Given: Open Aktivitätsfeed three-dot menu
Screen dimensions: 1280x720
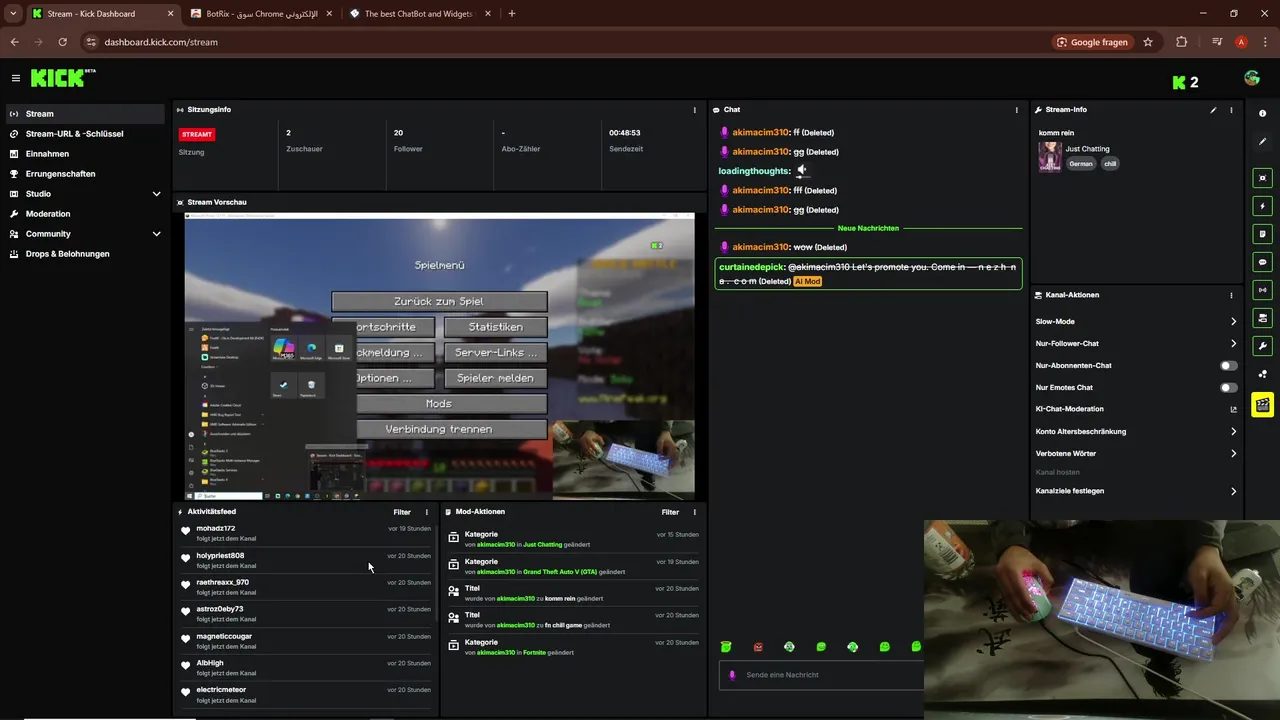Looking at the screenshot, I should pyautogui.click(x=427, y=512).
